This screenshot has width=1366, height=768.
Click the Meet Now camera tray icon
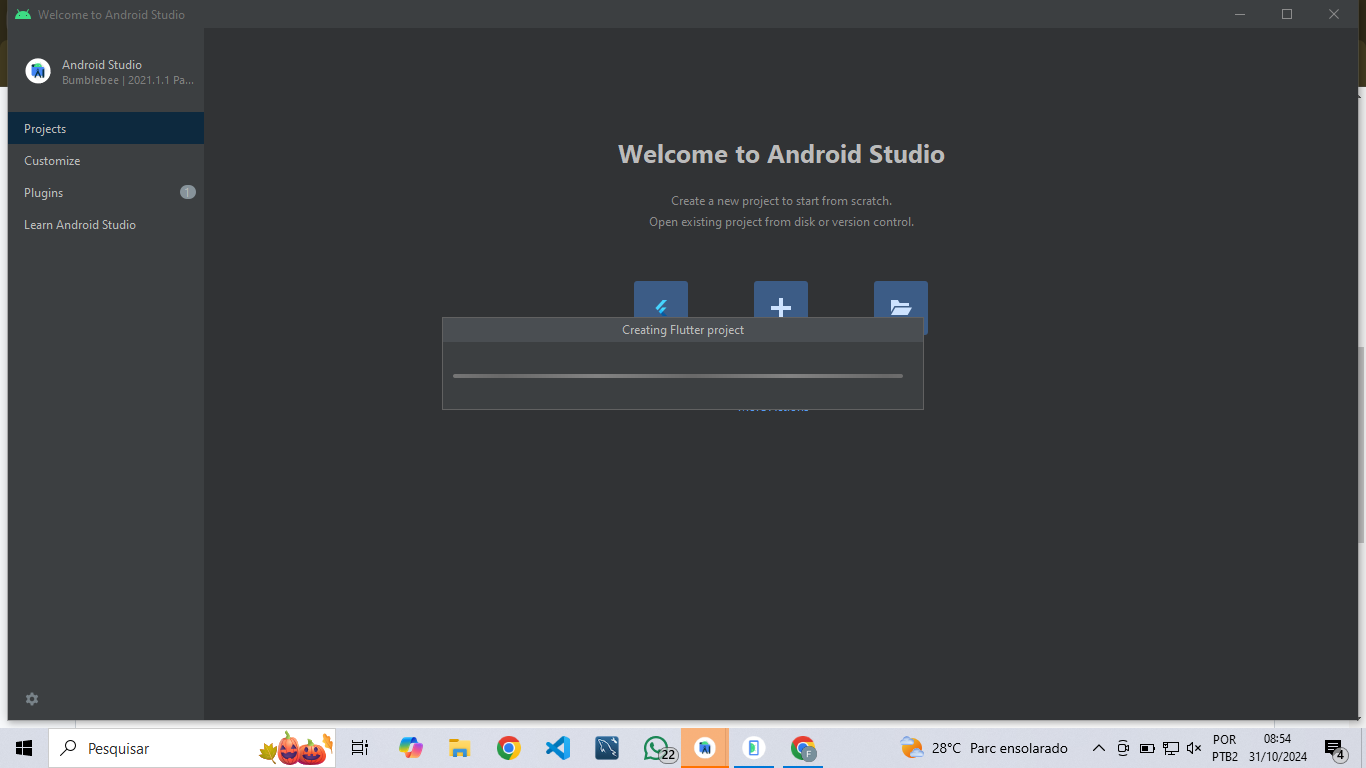[1123, 748]
